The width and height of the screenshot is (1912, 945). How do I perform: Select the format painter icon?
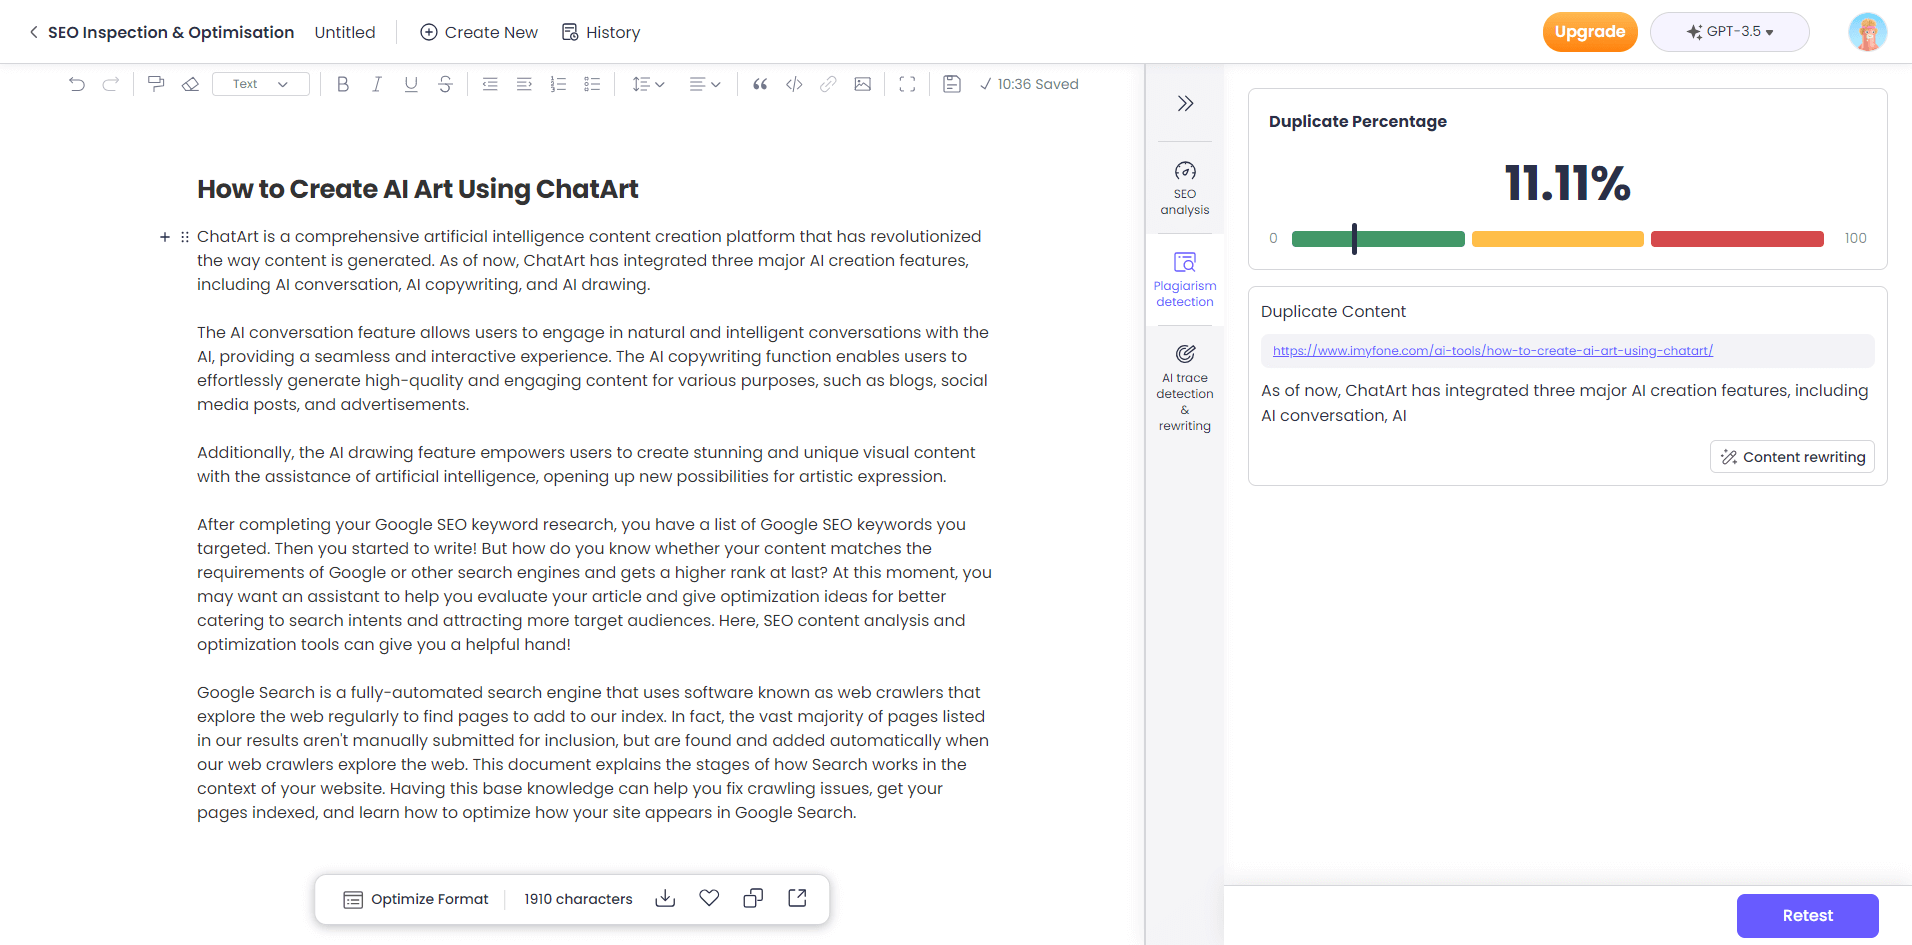click(x=156, y=84)
